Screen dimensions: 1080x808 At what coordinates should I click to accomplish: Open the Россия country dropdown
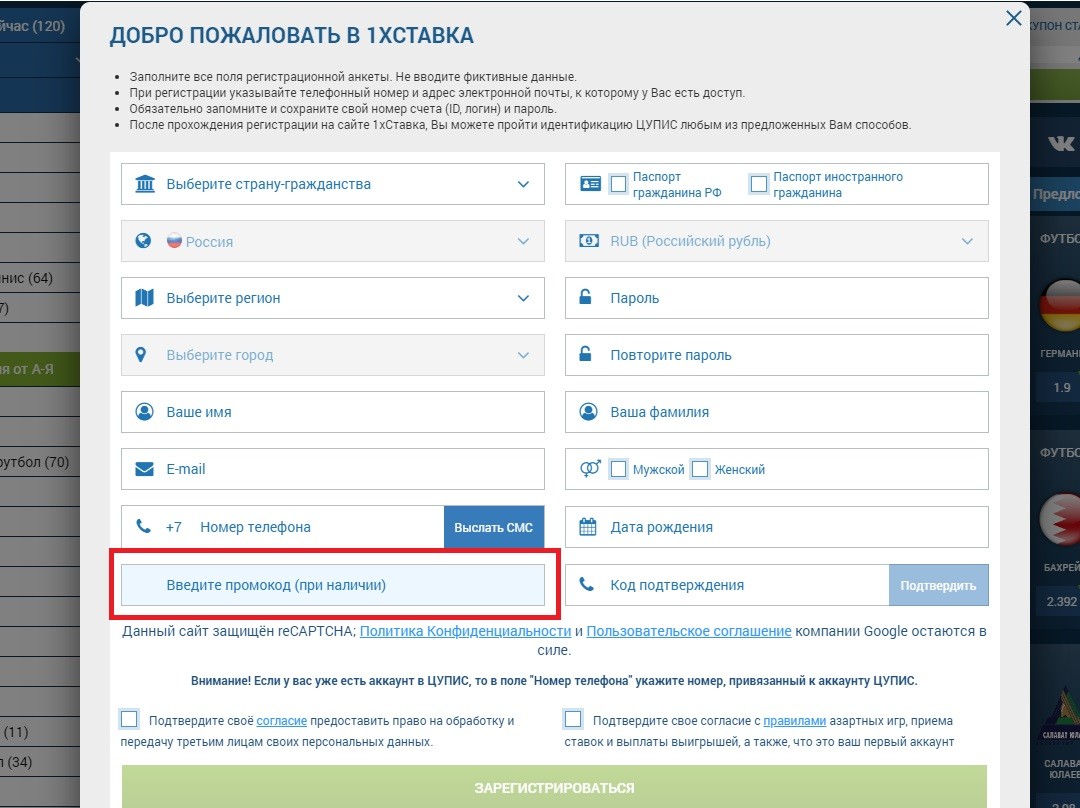pos(333,241)
